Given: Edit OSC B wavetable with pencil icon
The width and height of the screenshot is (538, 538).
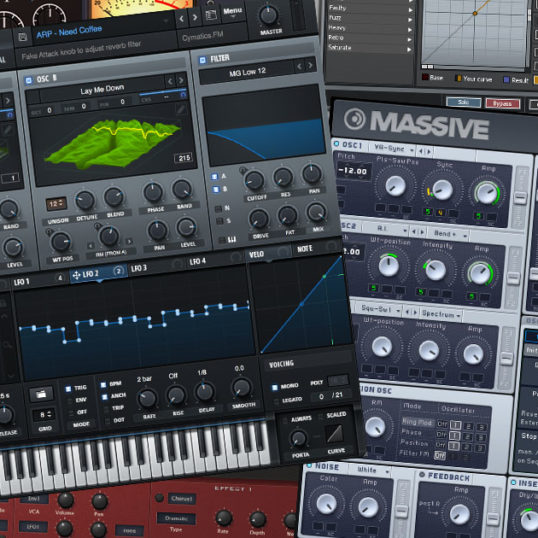Looking at the screenshot, I should point(180,109).
